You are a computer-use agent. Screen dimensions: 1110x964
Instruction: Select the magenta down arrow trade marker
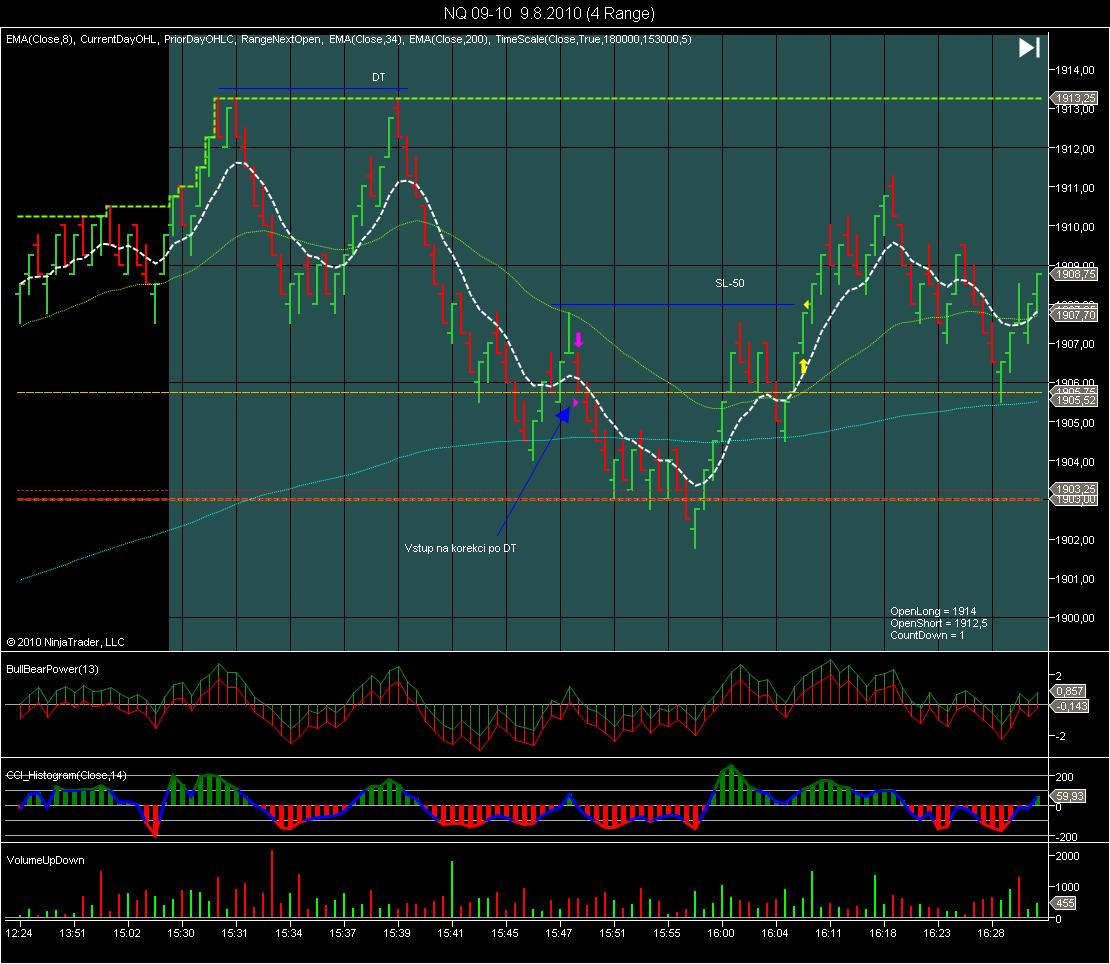point(578,340)
